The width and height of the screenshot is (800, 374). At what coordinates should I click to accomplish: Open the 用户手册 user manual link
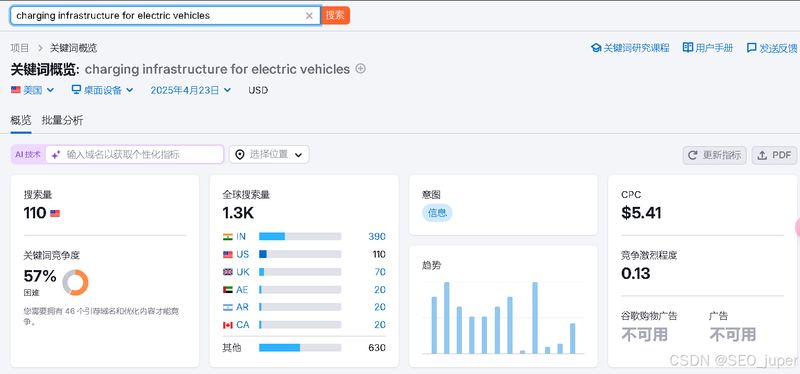tap(714, 48)
